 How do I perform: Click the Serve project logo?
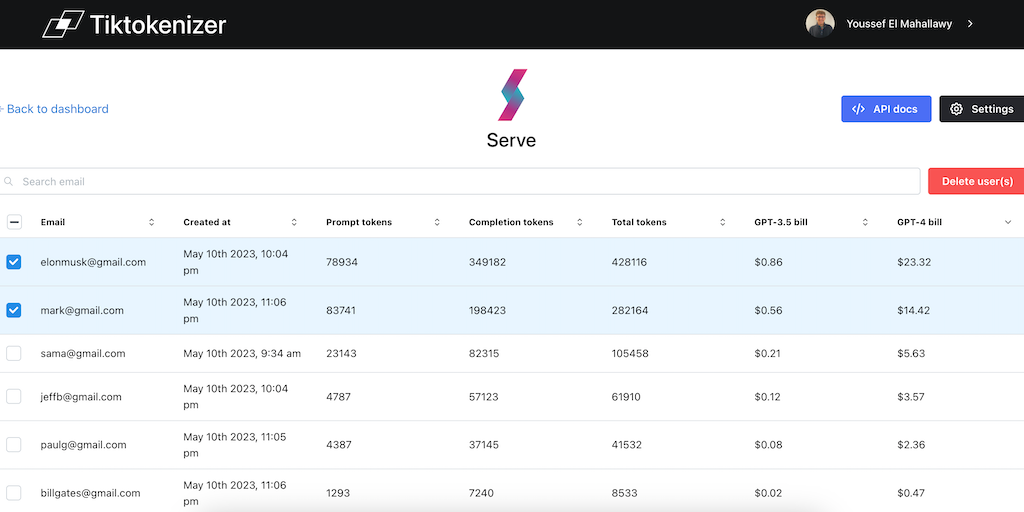(513, 95)
